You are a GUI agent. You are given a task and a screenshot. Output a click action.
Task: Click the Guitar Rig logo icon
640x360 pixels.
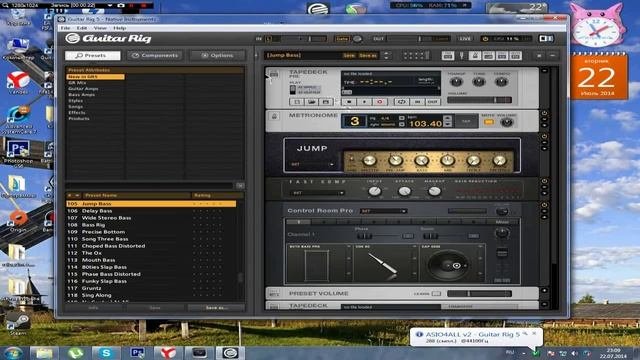point(72,38)
